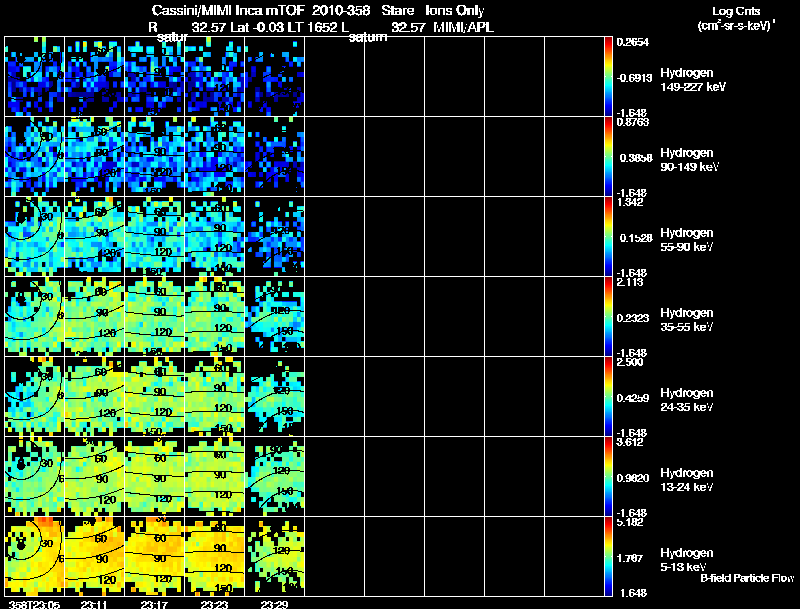
Task: Click the 'Hydrogen 35-55 keV' label
Action: [687, 320]
